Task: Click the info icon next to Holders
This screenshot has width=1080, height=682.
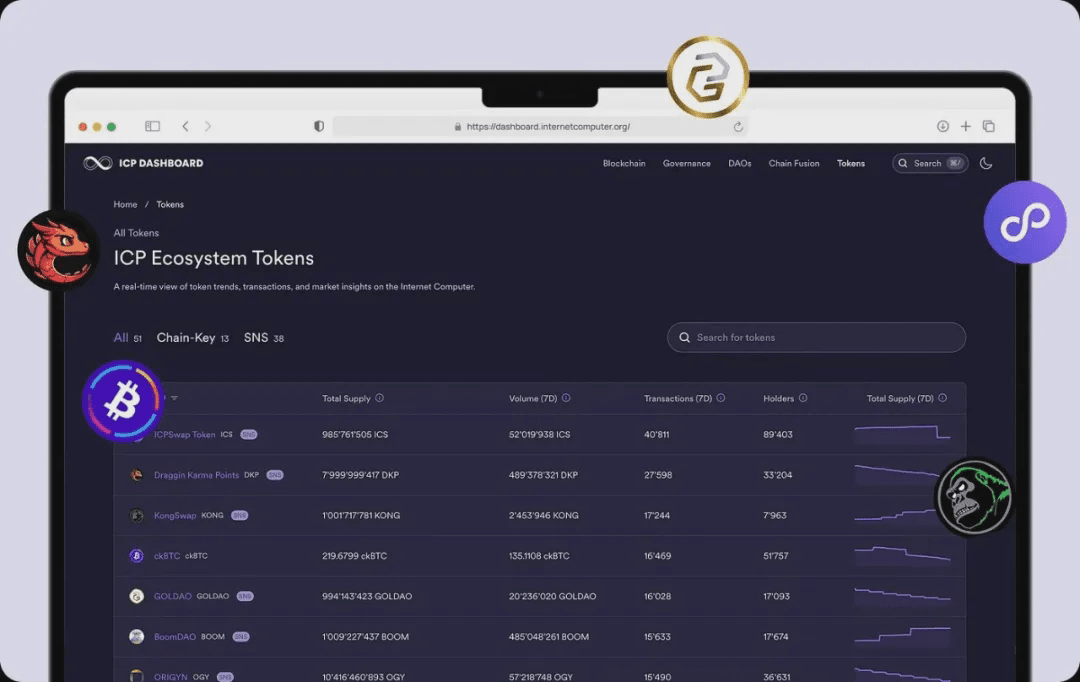Action: pos(803,398)
